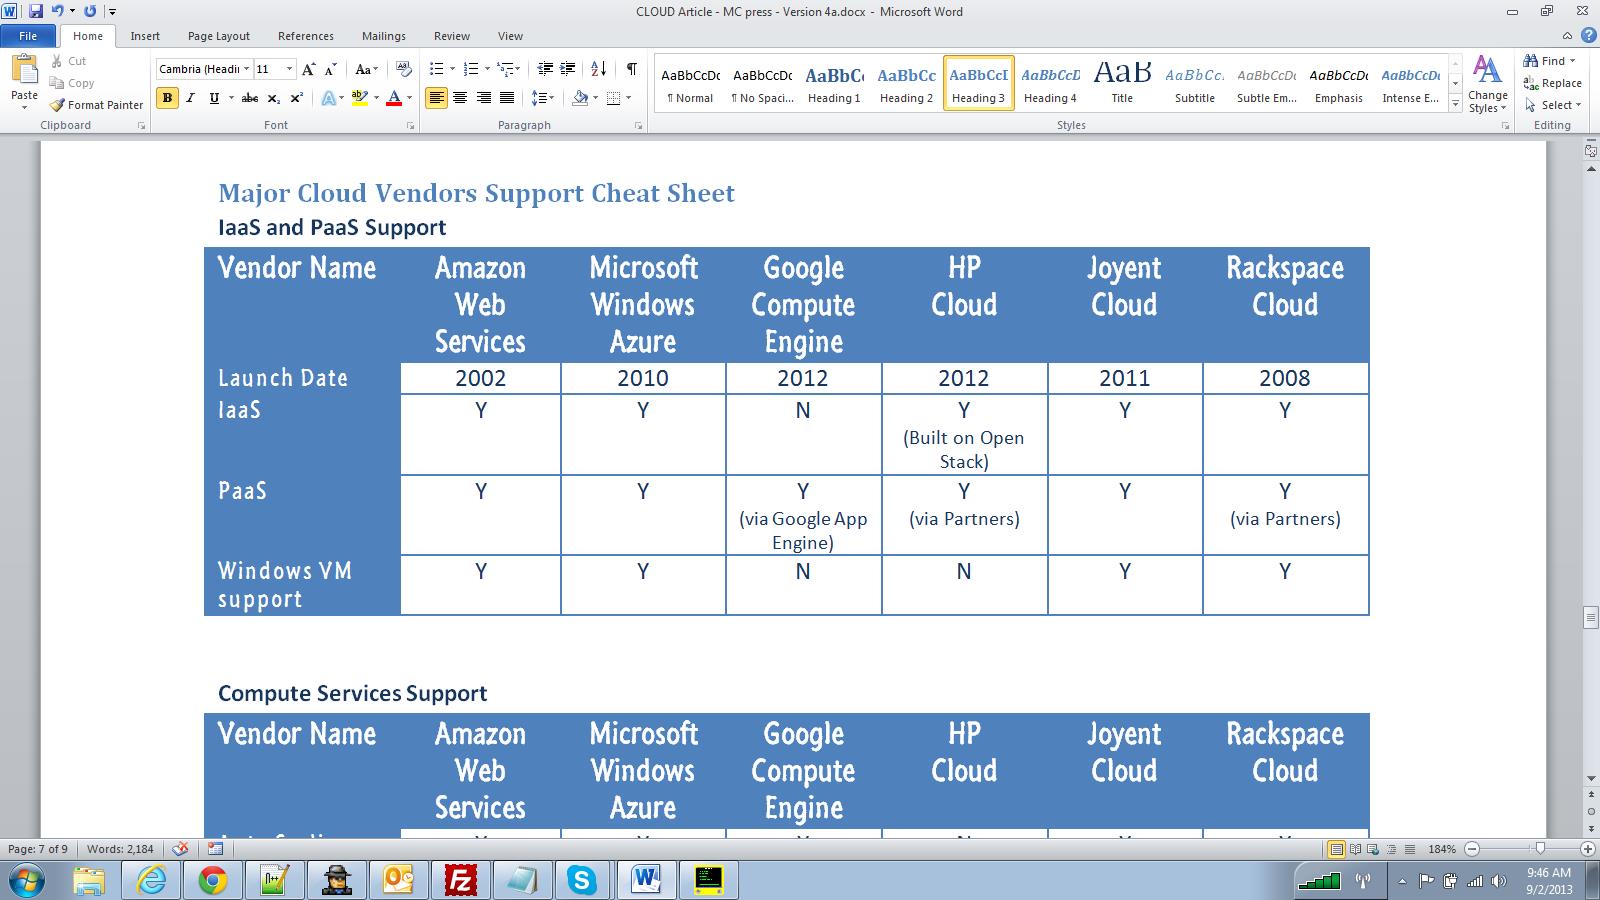Click Redo in Quick Access Toolbar
This screenshot has height=900, width=1600.
click(90, 11)
